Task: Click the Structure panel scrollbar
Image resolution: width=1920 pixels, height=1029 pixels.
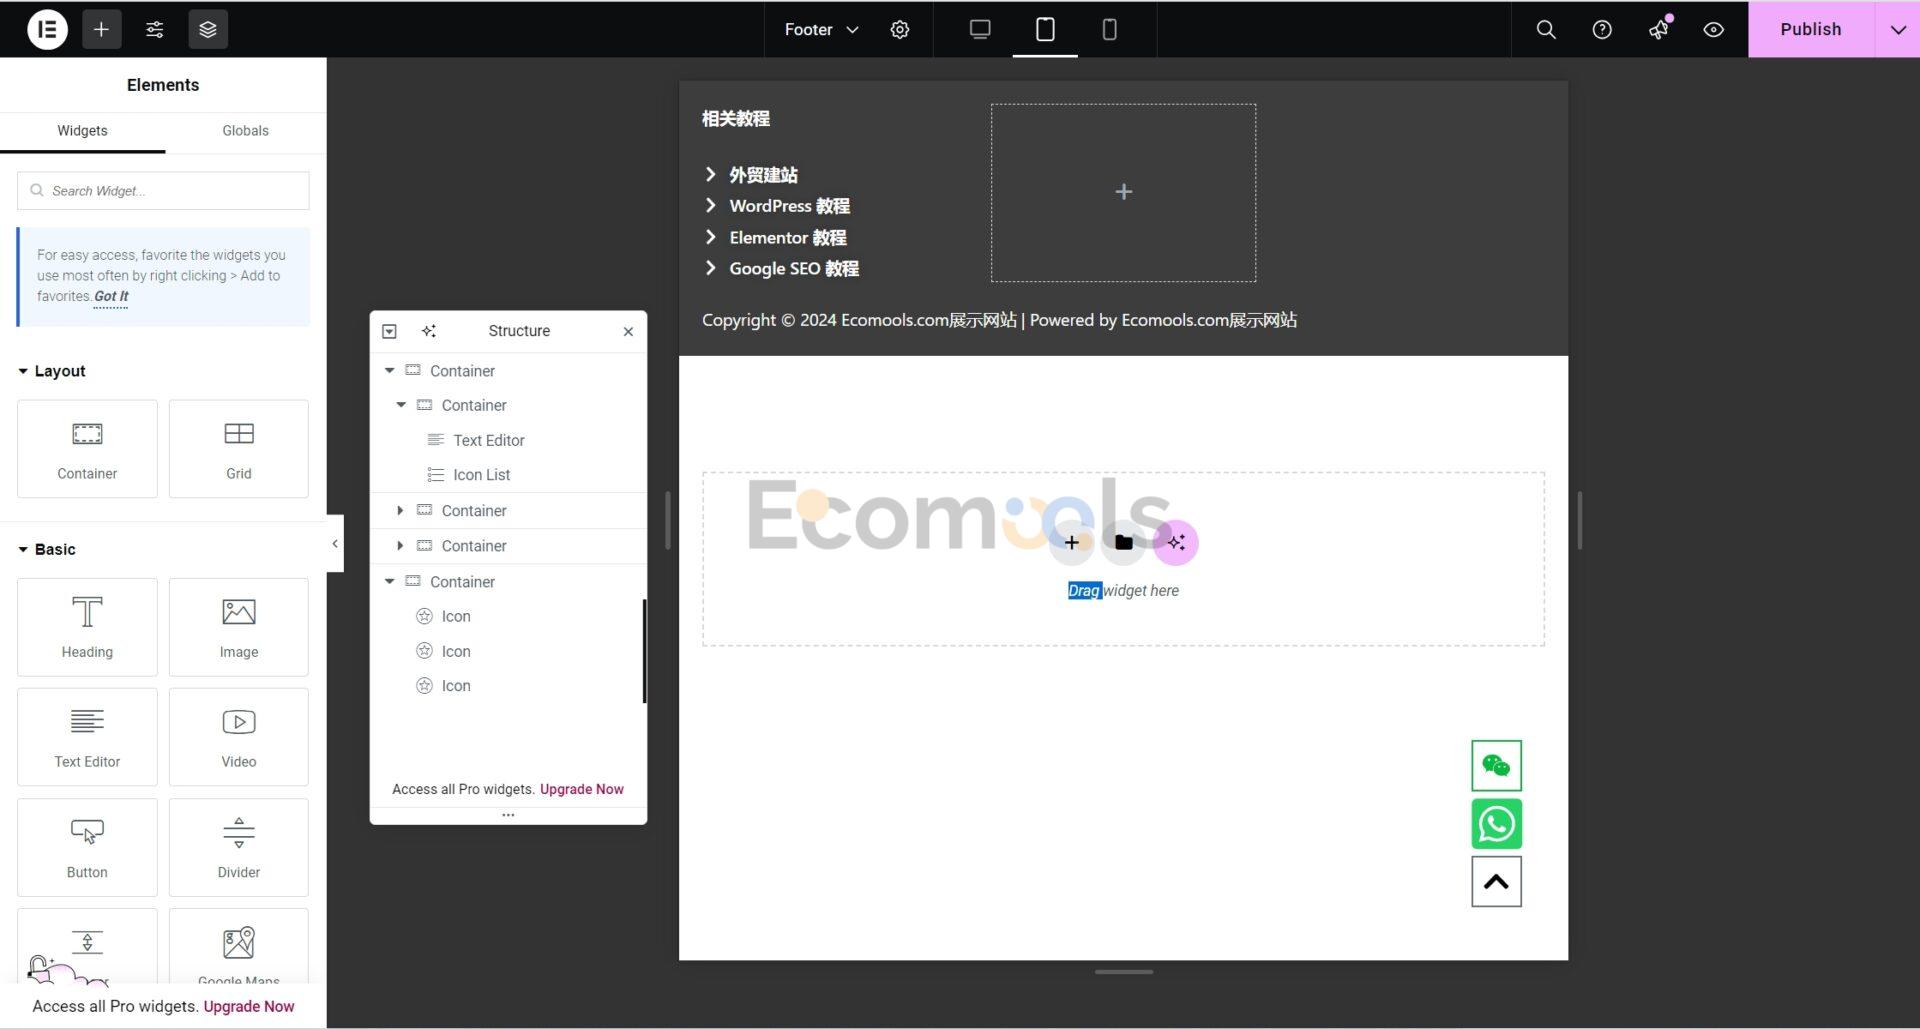Action: click(644, 651)
